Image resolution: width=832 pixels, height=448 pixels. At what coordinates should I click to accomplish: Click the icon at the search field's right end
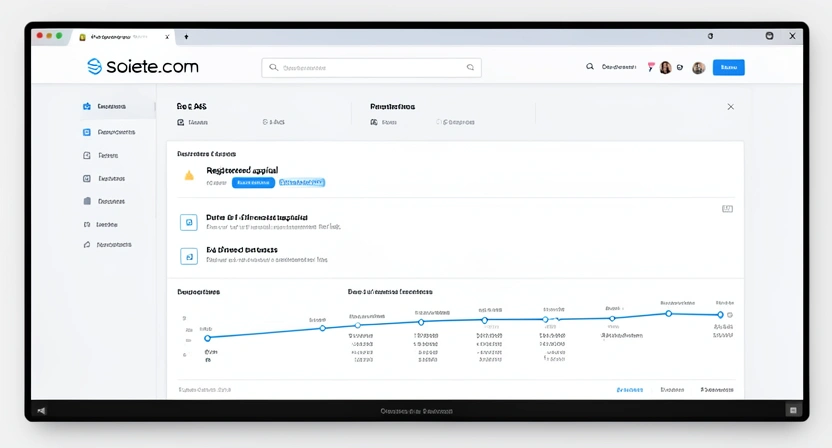pyautogui.click(x=470, y=67)
